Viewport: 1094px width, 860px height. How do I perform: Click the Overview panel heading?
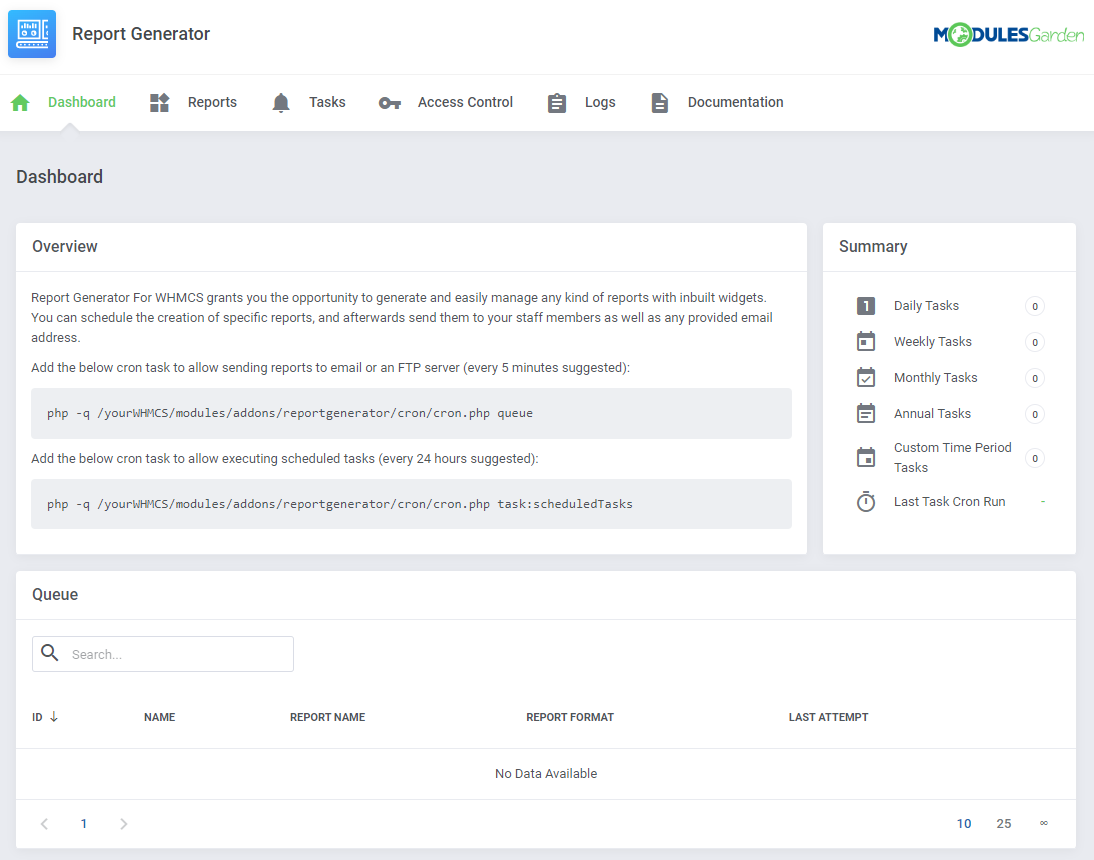65,246
